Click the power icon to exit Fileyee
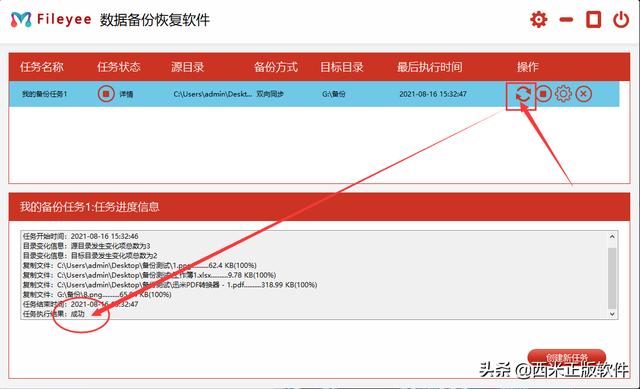640x389 pixels. coord(621,19)
